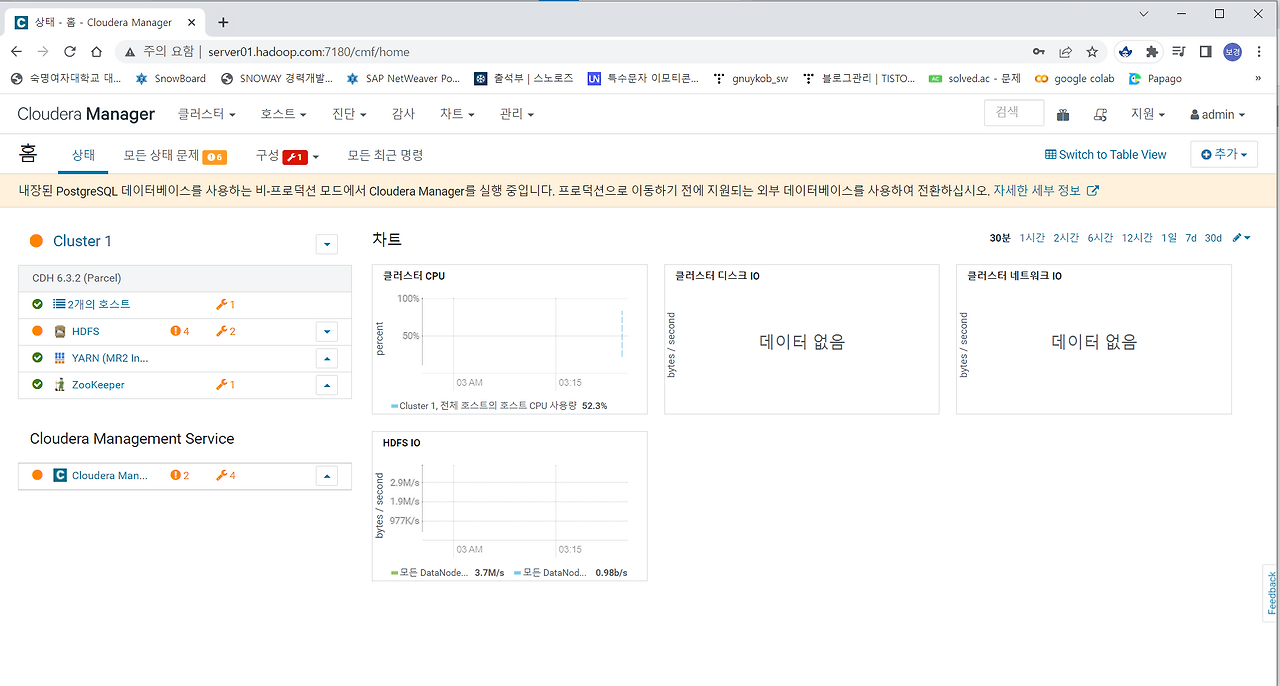Open HDFS row actions dropdown
The width and height of the screenshot is (1280, 686).
pyautogui.click(x=326, y=331)
